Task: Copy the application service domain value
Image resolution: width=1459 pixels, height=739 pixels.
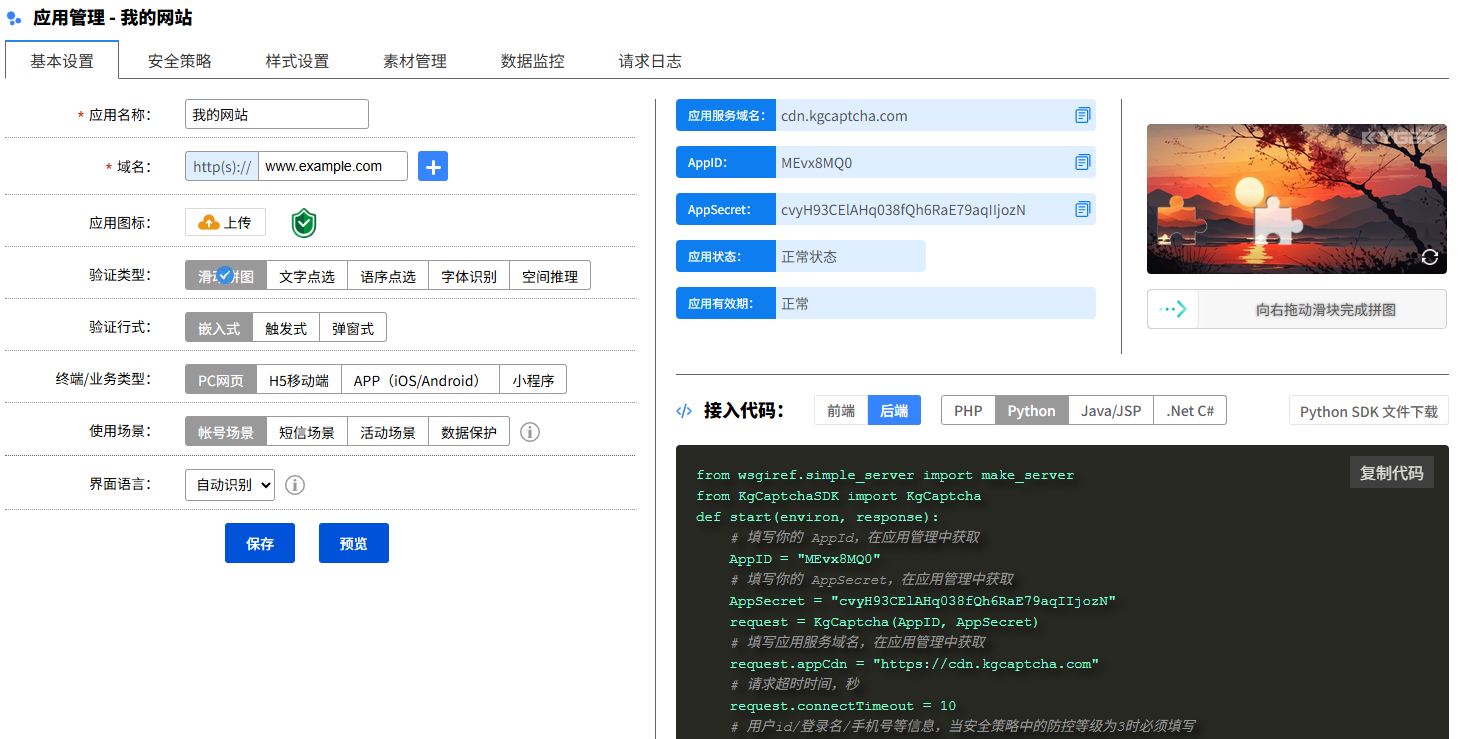Action: coord(1082,116)
